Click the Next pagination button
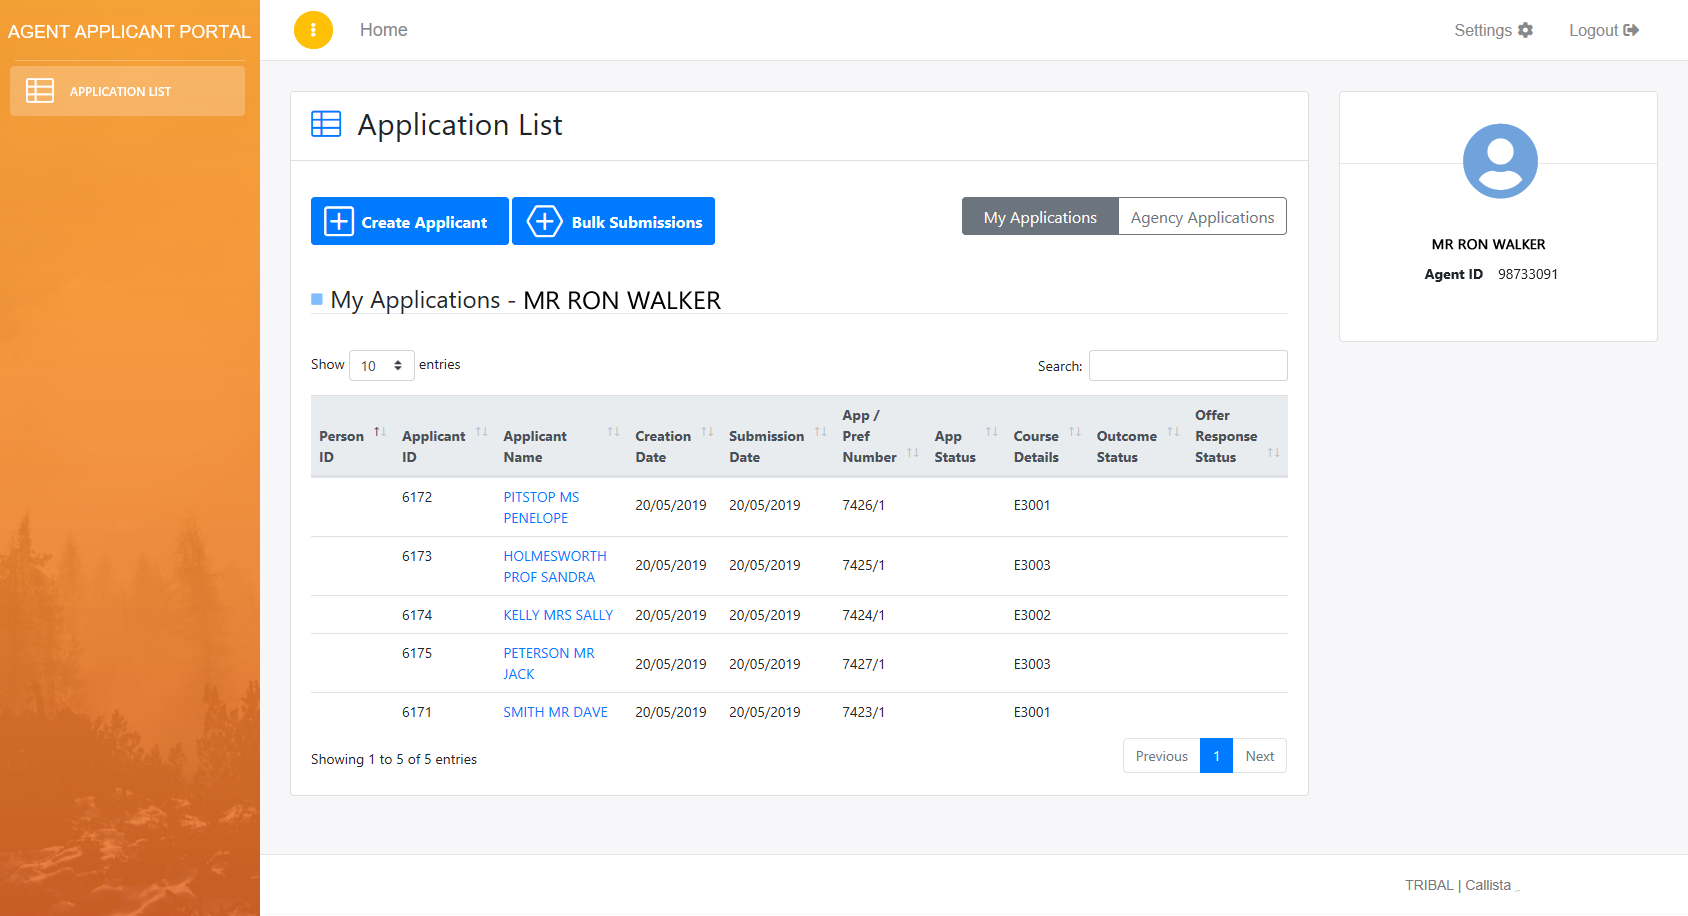 (1259, 756)
